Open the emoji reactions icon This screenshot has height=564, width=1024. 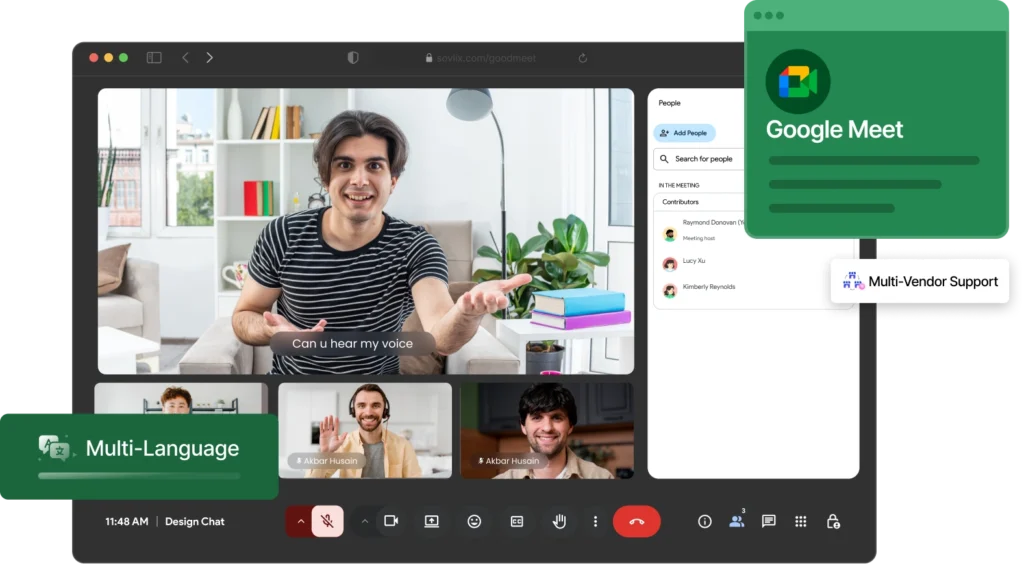coord(474,521)
